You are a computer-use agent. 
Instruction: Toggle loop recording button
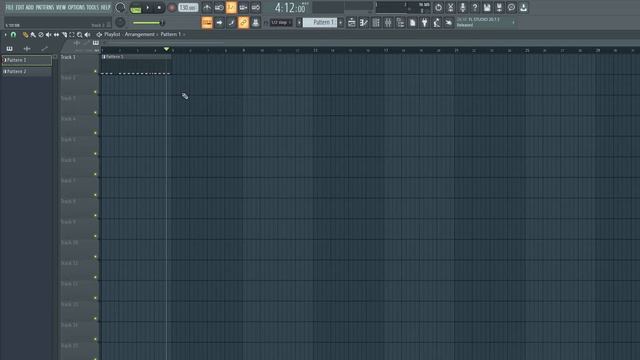pos(256,7)
